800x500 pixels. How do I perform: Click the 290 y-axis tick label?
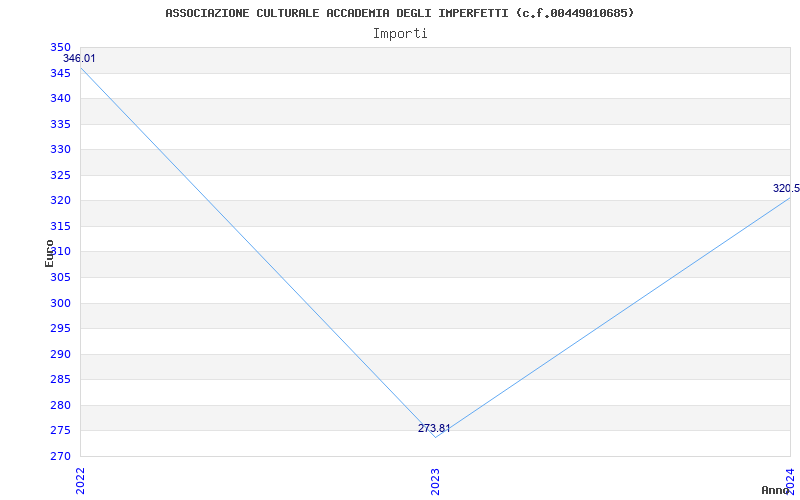click(60, 355)
